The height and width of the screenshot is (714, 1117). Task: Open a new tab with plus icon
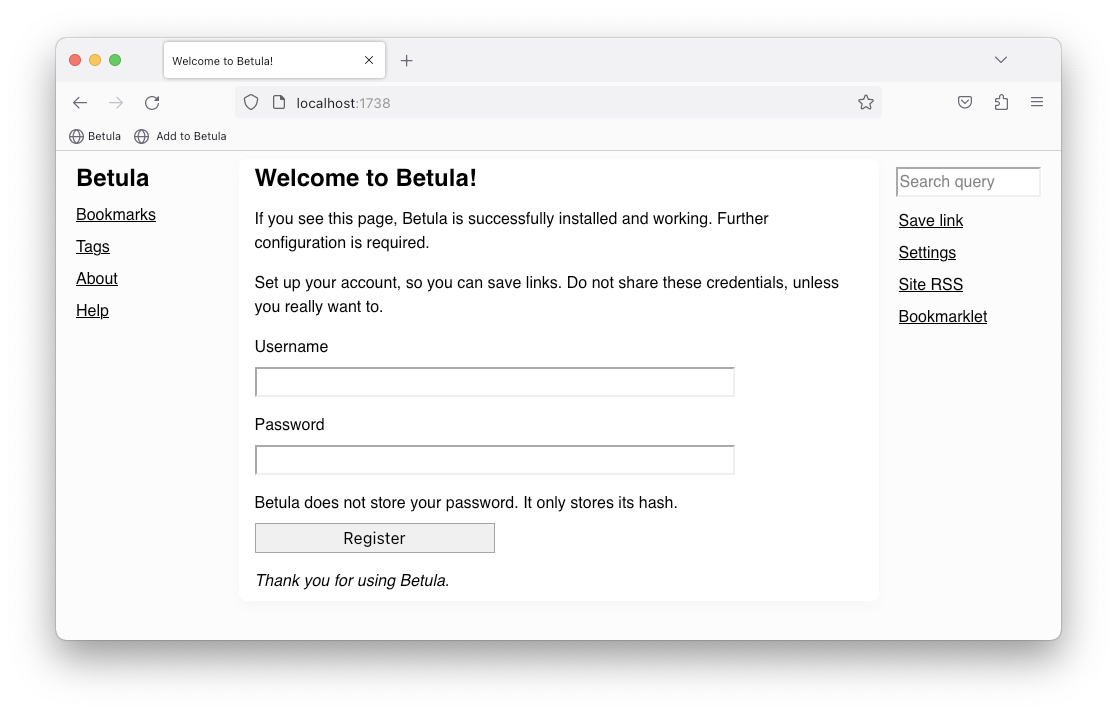pyautogui.click(x=406, y=61)
